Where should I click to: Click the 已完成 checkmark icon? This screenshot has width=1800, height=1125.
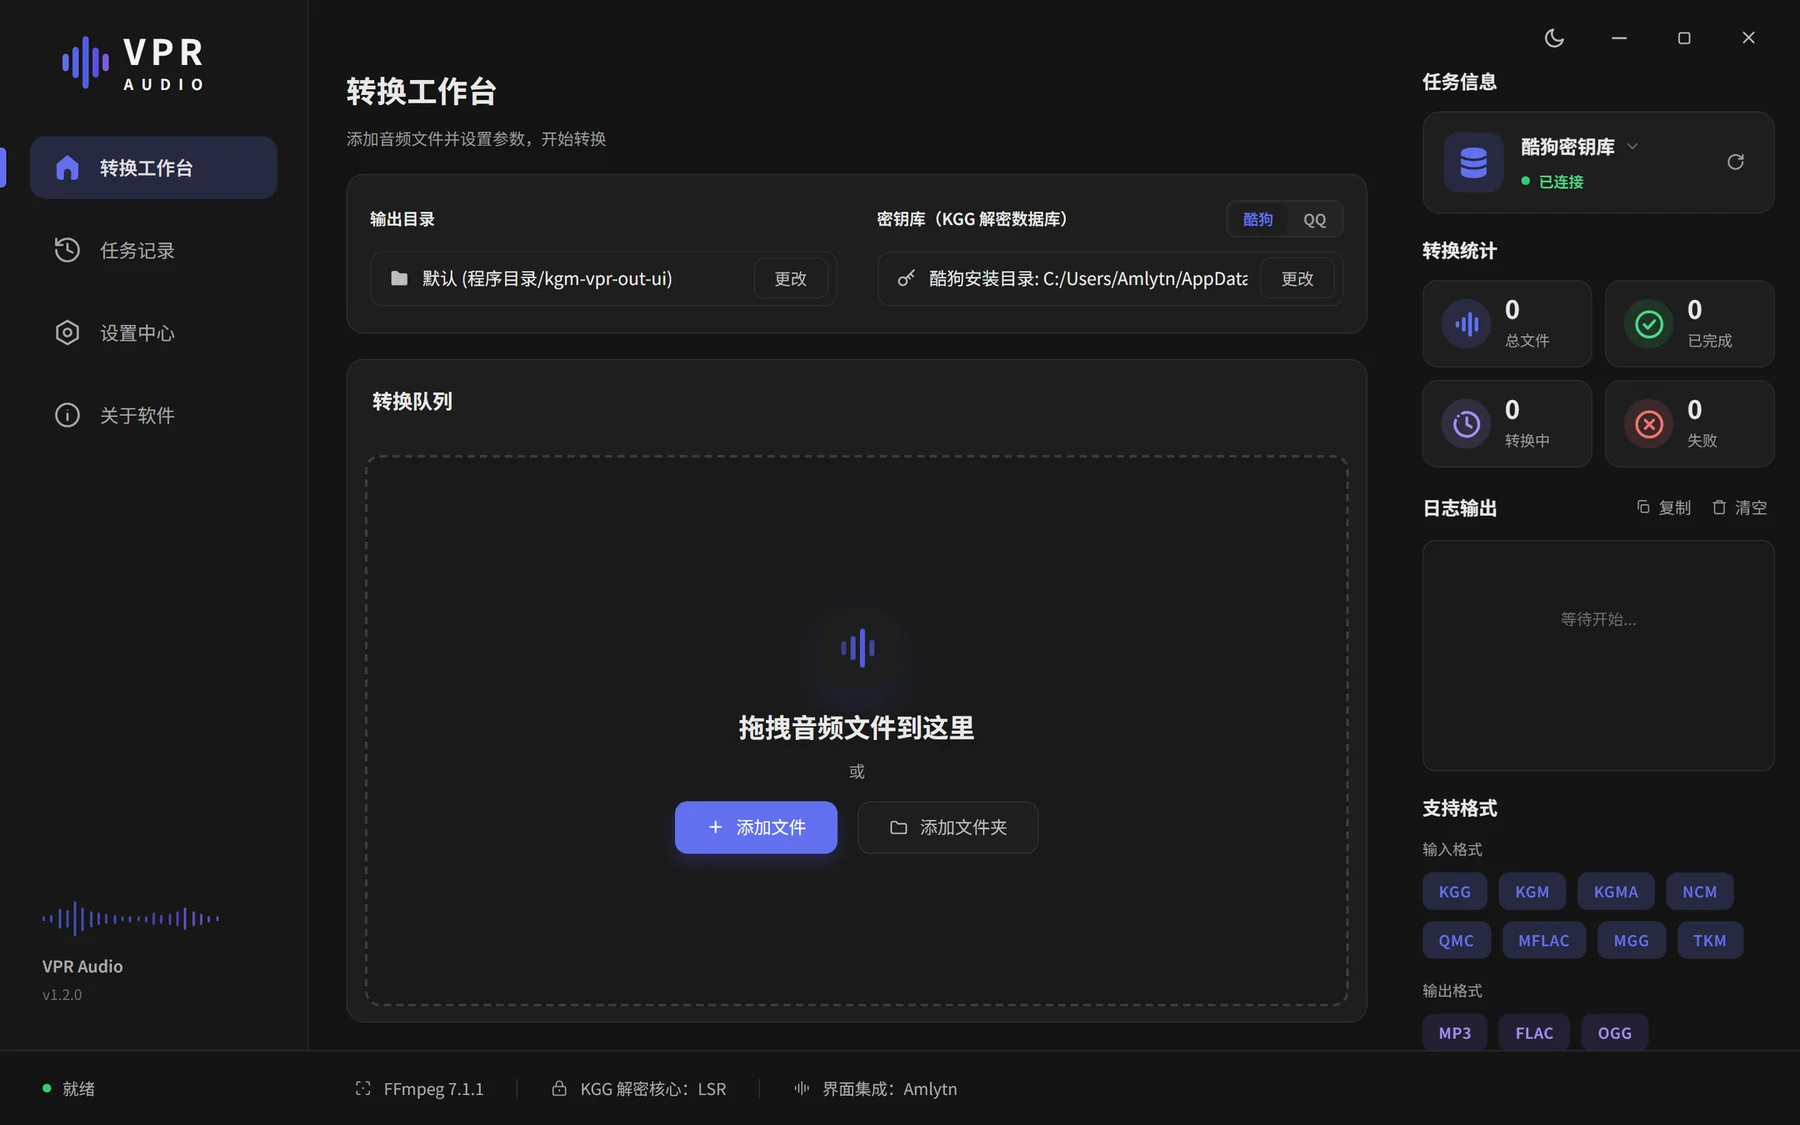(x=1649, y=324)
